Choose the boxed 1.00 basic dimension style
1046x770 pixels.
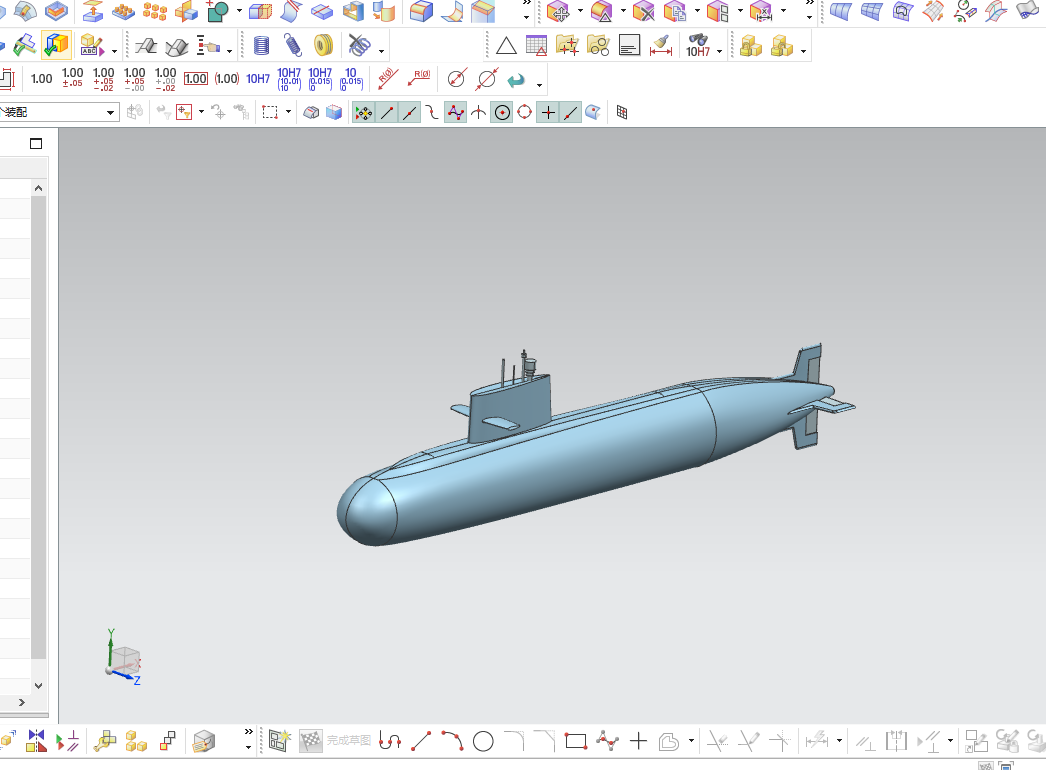(x=195, y=79)
